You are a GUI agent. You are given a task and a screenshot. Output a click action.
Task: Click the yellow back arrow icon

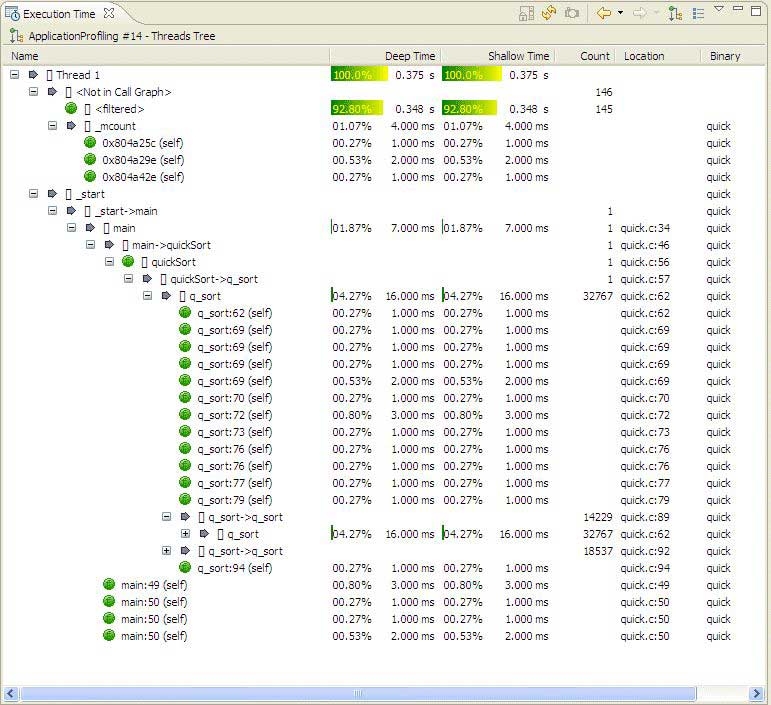click(x=603, y=13)
